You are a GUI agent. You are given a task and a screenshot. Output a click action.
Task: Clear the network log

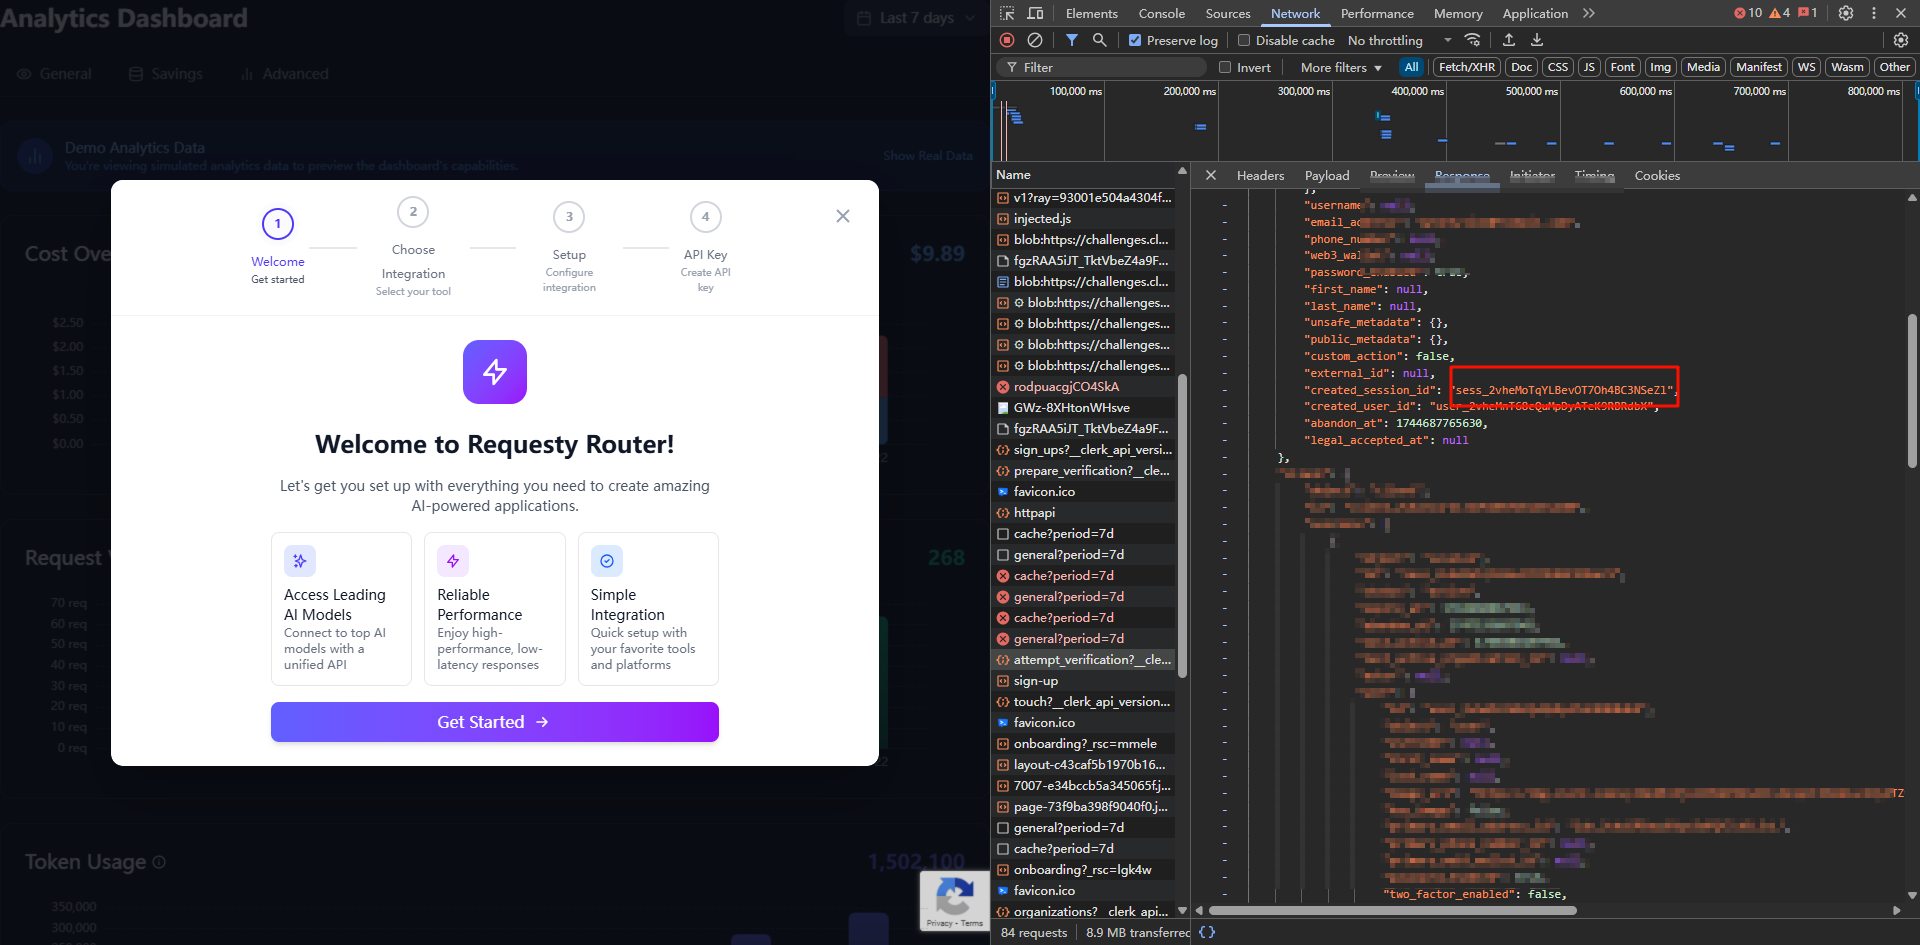click(1035, 40)
